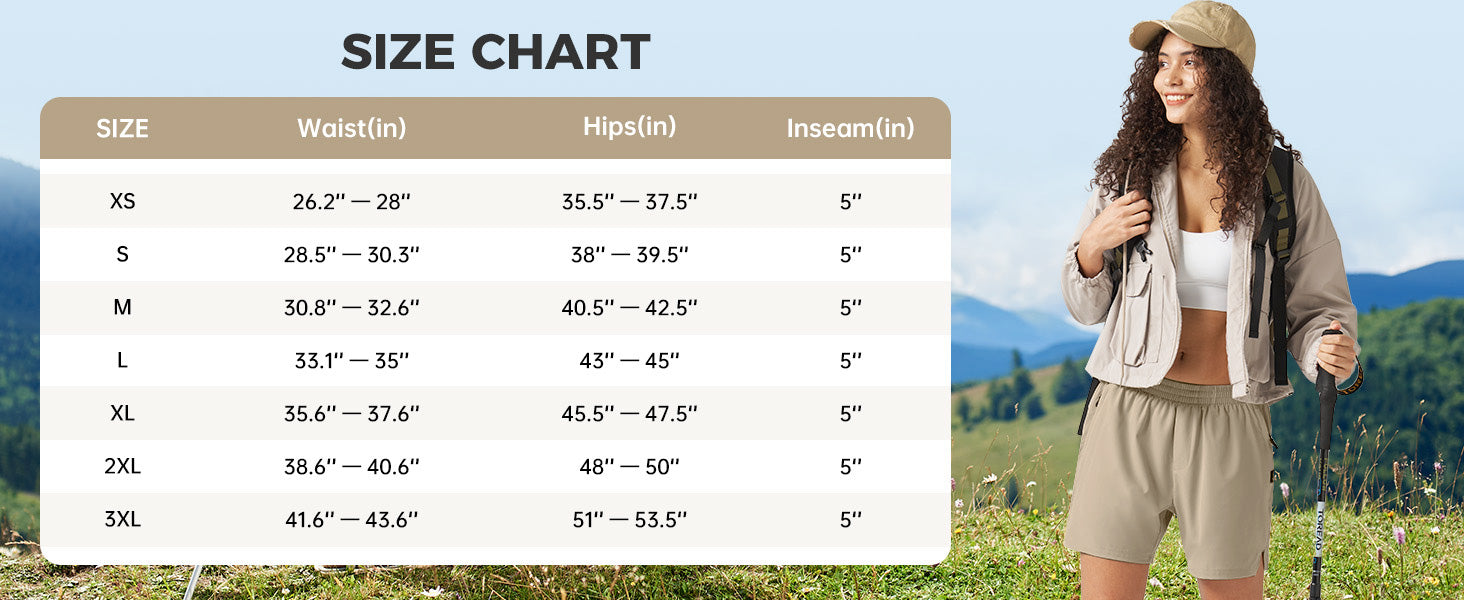Click the XL size row label
Screen dimensions: 1464x600
tap(122, 413)
